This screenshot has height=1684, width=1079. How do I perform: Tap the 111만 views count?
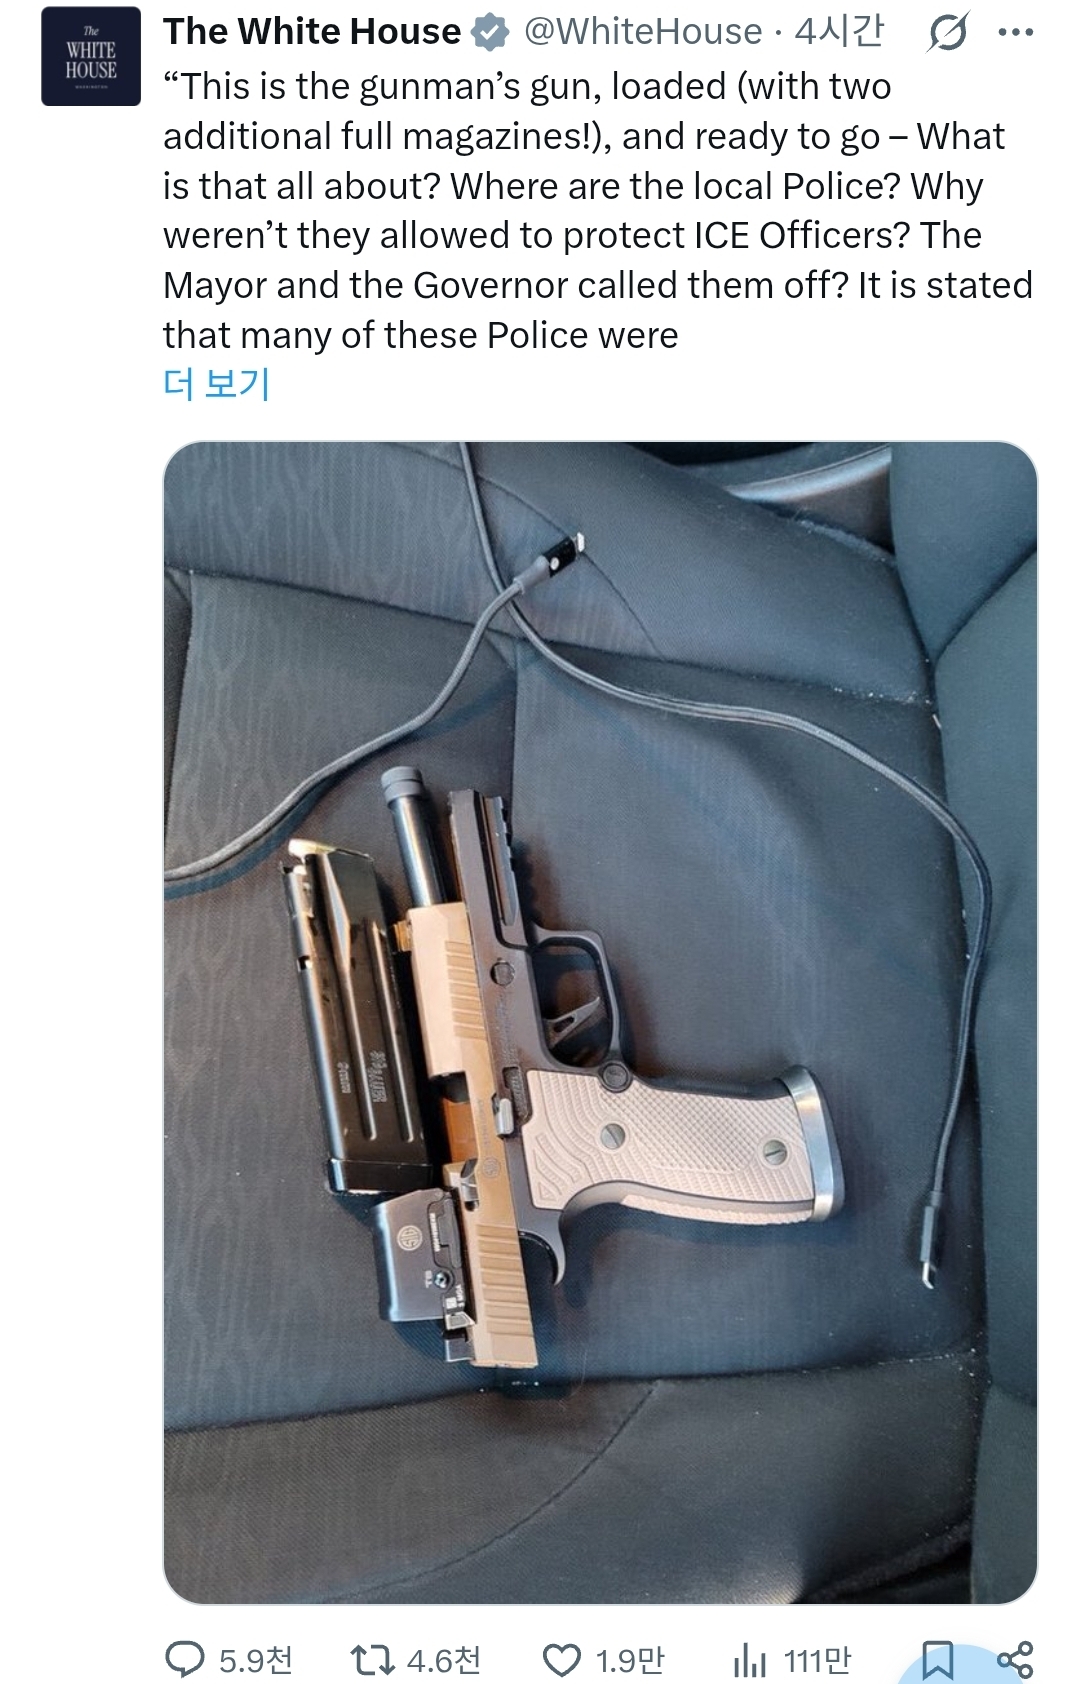coord(817,1660)
